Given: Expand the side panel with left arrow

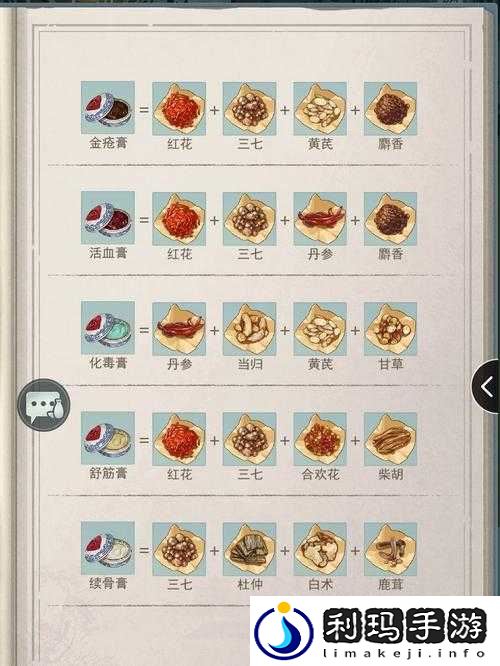Looking at the screenshot, I should [x=487, y=387].
